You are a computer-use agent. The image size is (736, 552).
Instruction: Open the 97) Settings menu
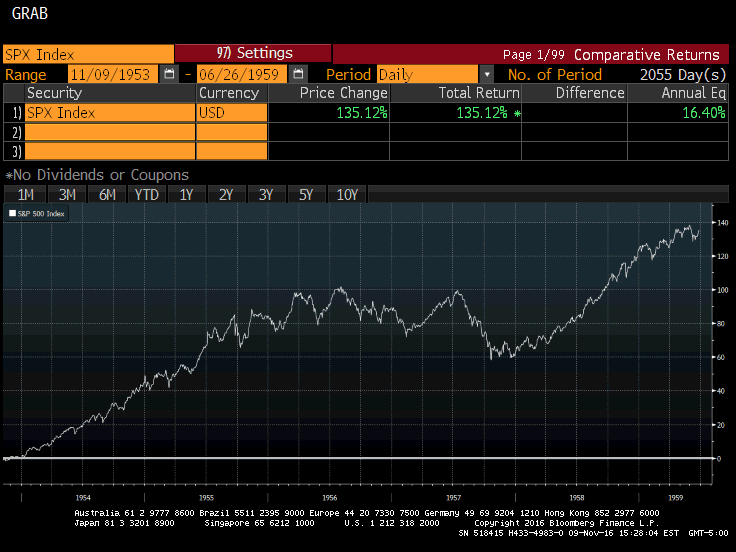(253, 53)
